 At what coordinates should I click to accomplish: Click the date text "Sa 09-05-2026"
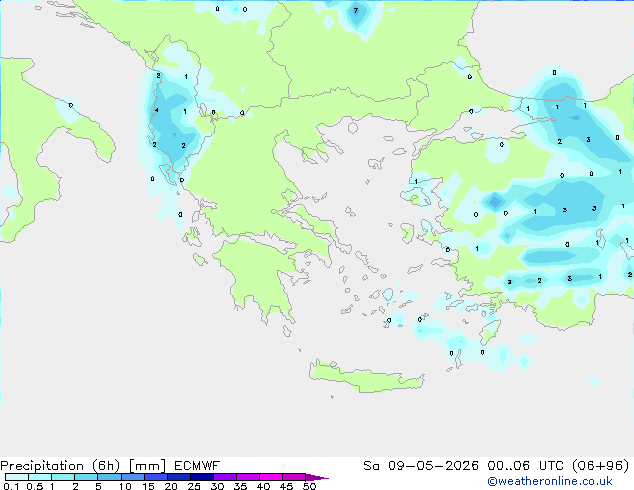(421, 466)
